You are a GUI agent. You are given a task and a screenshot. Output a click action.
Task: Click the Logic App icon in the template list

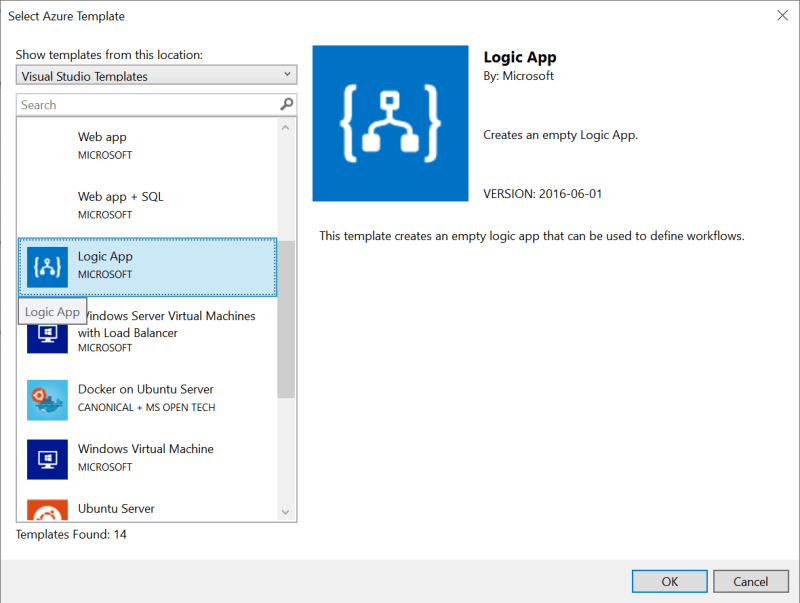pyautogui.click(x=47, y=267)
